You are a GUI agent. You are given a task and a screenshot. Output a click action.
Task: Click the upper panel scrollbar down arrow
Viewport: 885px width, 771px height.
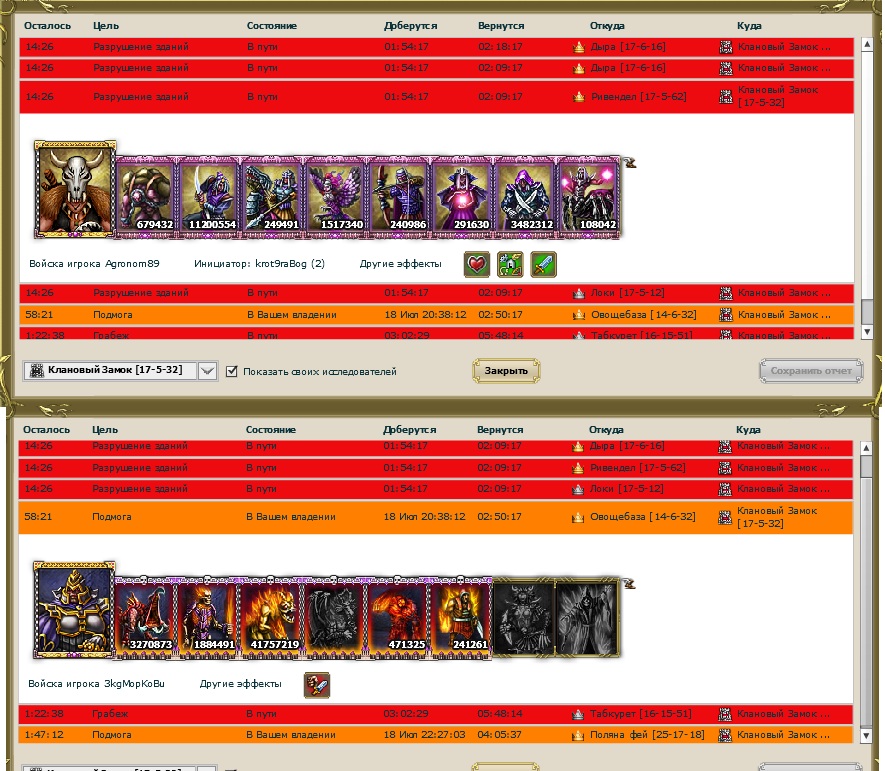click(x=867, y=333)
